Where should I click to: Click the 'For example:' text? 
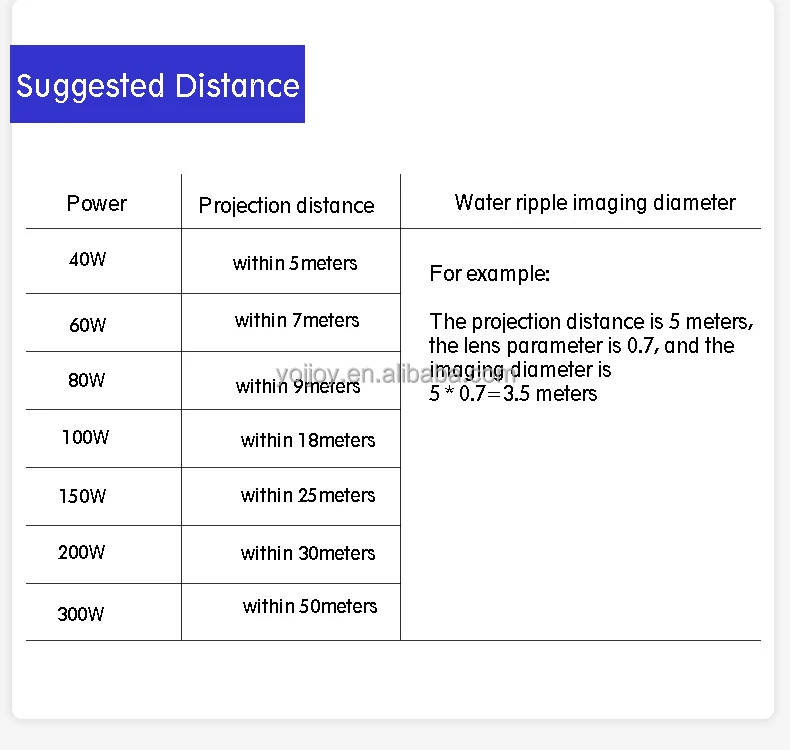[490, 273]
